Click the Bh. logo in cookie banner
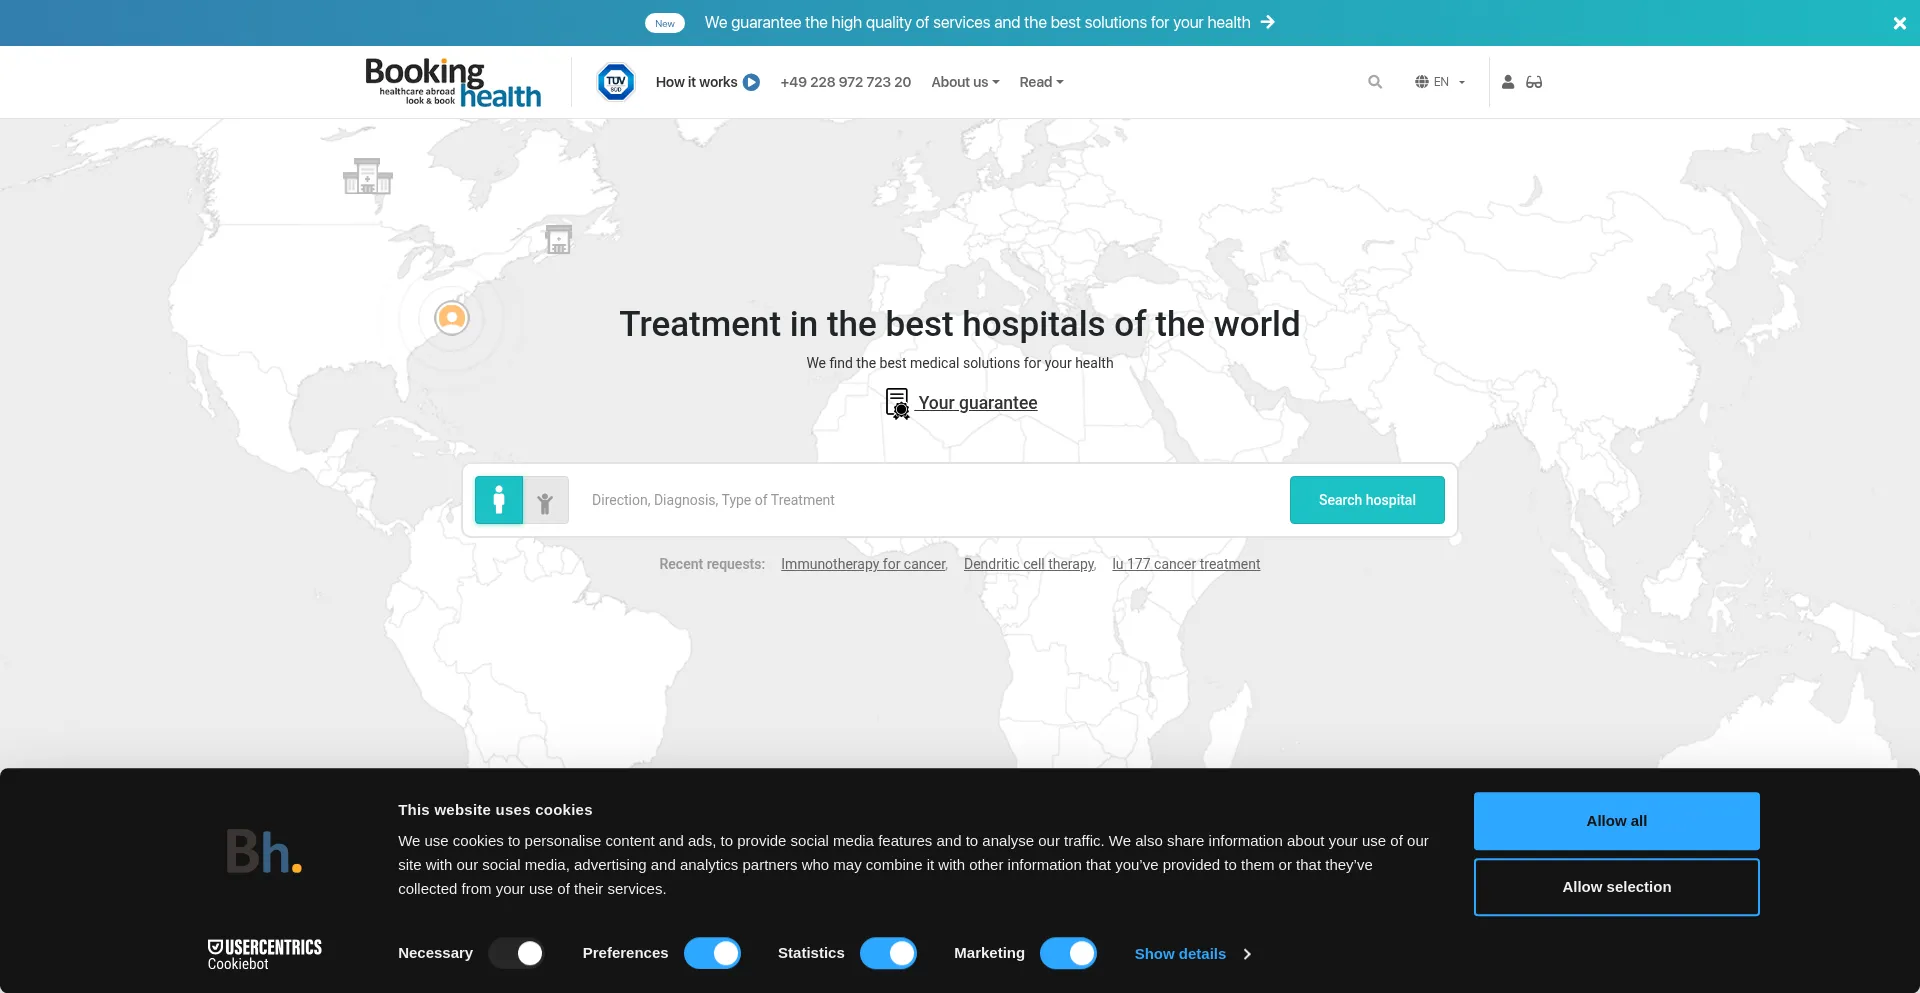1920x993 pixels. [x=264, y=851]
